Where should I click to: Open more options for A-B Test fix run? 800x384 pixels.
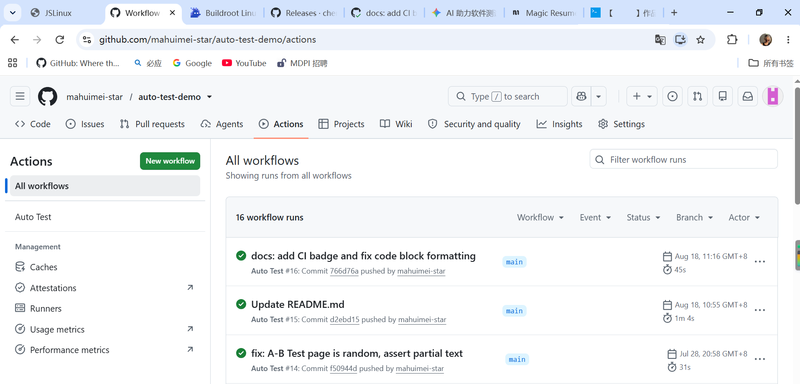760,359
